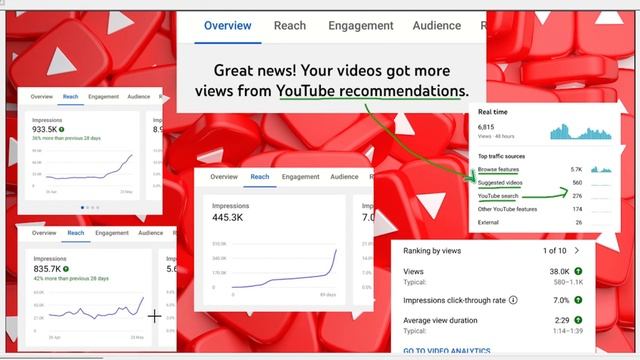Viewport: 640px width, 360px height.
Task: Click green up-arrow icon next to 7.0% click-through rate
Action: 578,300
